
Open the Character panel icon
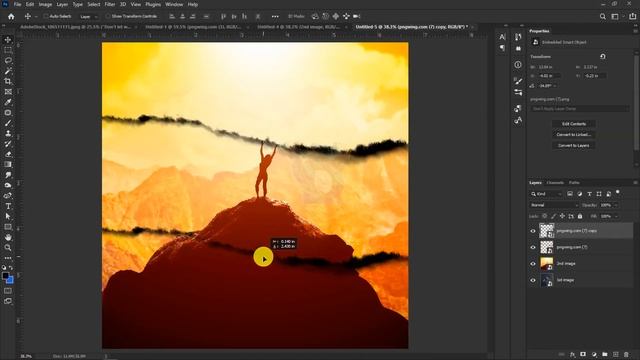(x=502, y=37)
